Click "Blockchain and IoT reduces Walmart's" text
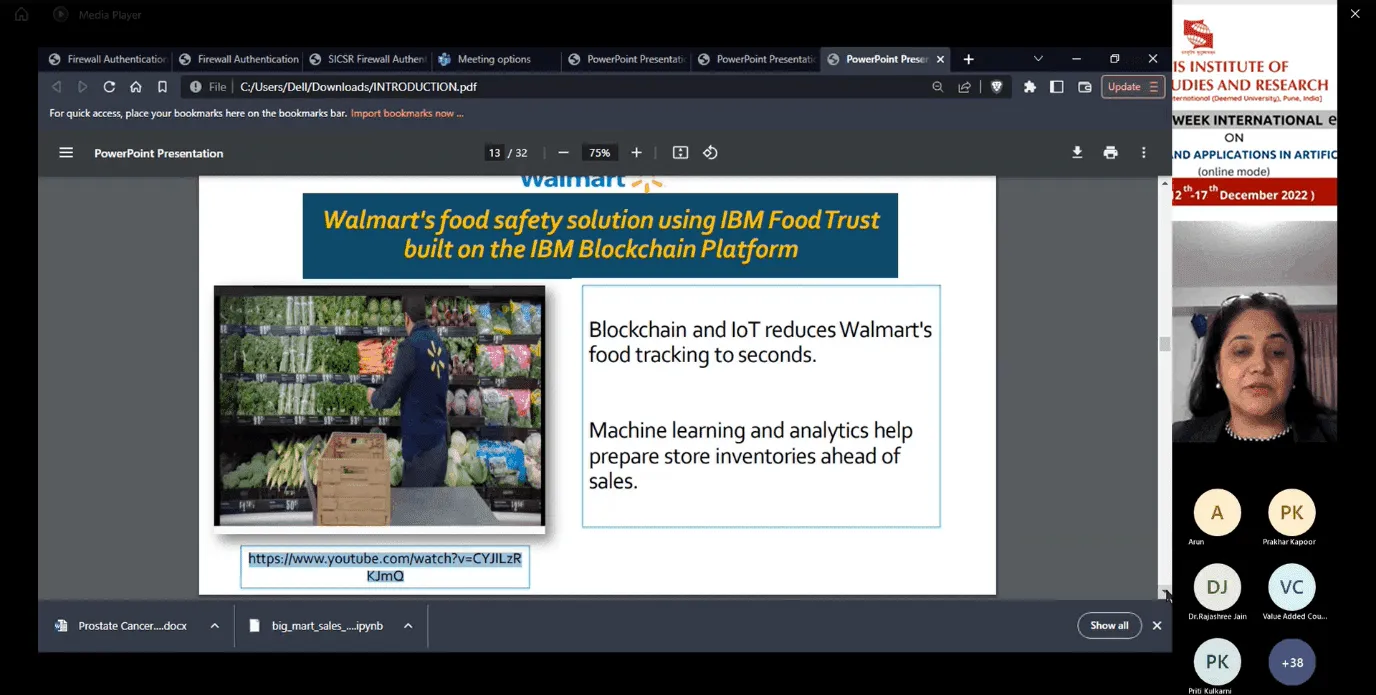The width and height of the screenshot is (1376, 695). click(760, 329)
